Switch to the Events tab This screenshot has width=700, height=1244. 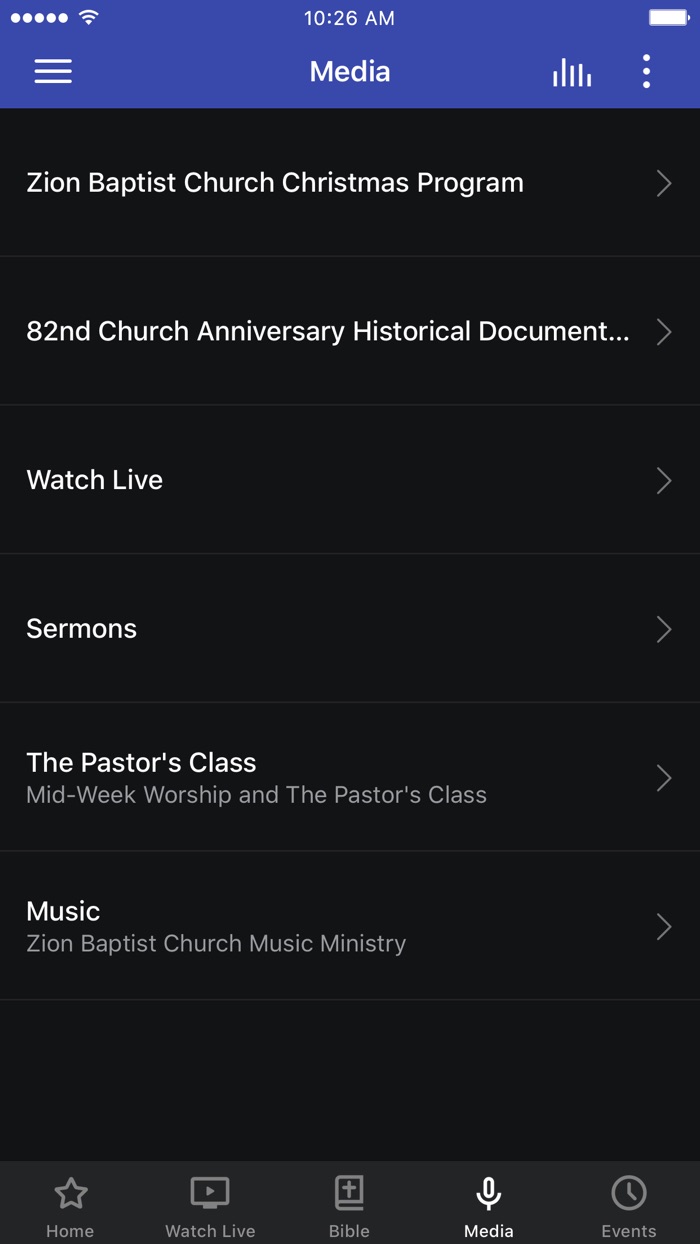(x=628, y=1204)
